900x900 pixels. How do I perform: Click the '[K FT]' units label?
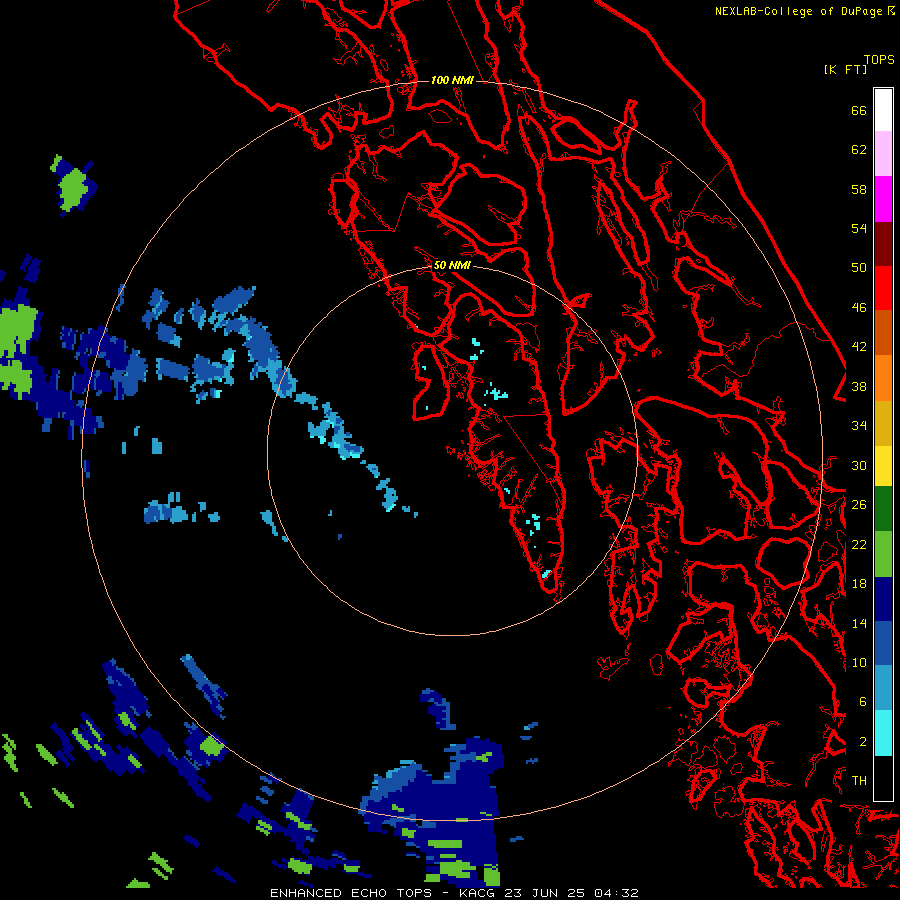pos(845,69)
